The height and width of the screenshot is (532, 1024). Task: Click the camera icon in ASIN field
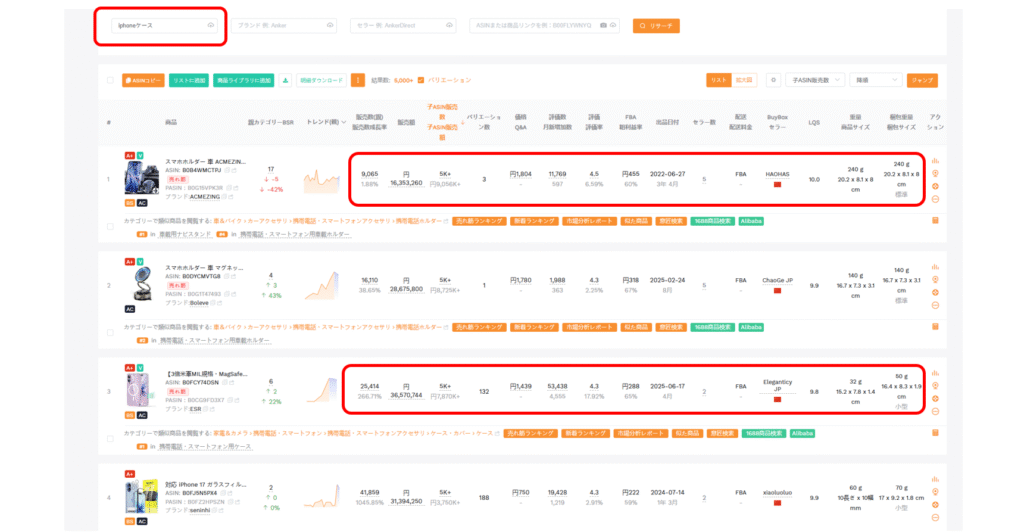[603, 26]
